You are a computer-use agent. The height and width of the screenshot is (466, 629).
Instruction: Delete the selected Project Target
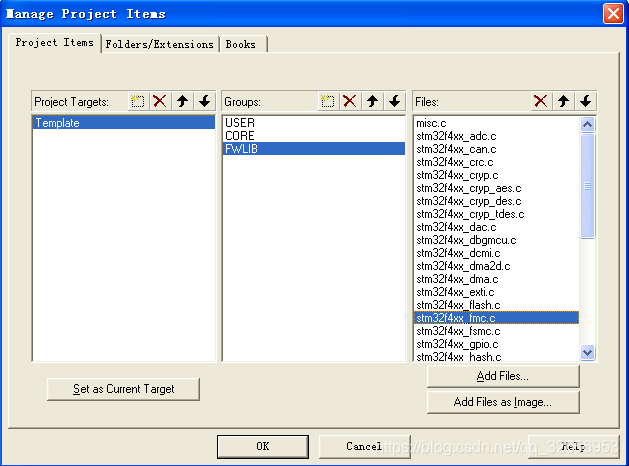click(160, 101)
